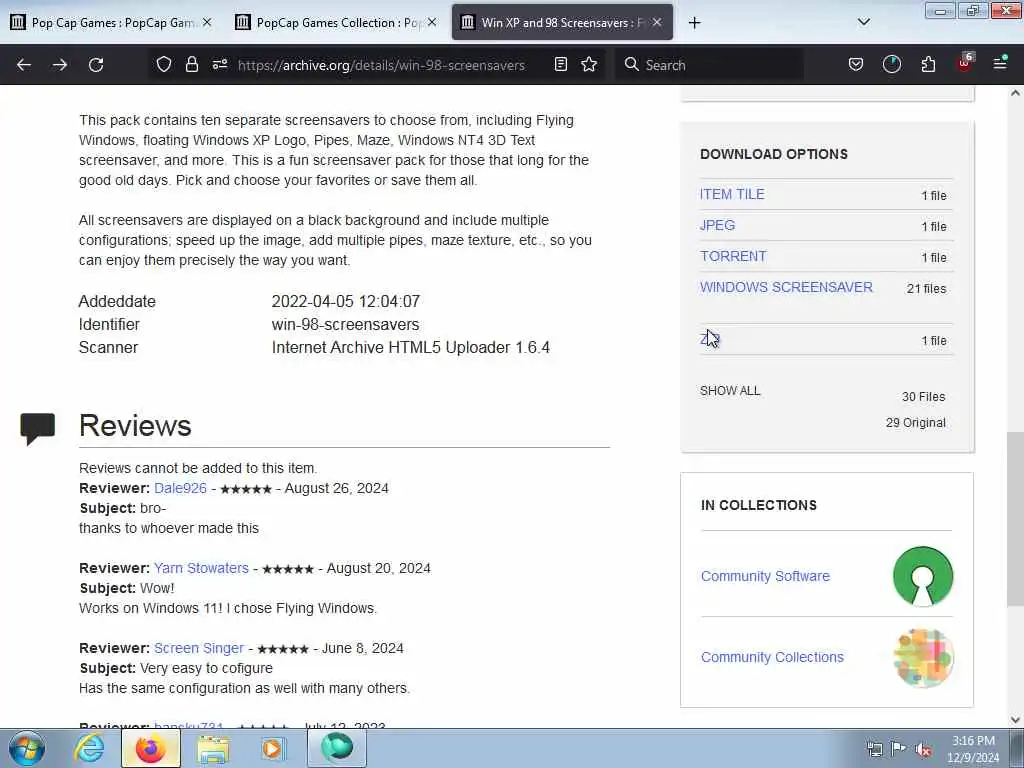Open the Community Collections link
Viewport: 1024px width, 768px height.
pyautogui.click(x=772, y=657)
